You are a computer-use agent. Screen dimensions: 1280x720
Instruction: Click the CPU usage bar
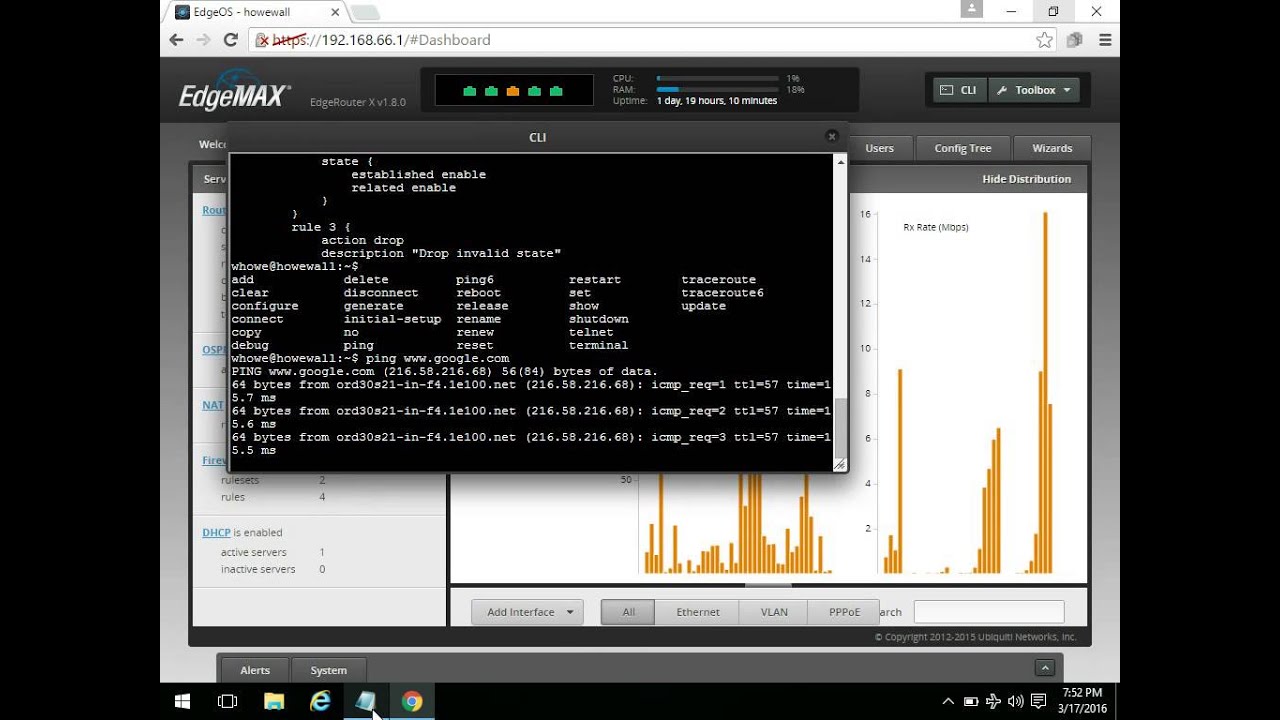[x=717, y=78]
